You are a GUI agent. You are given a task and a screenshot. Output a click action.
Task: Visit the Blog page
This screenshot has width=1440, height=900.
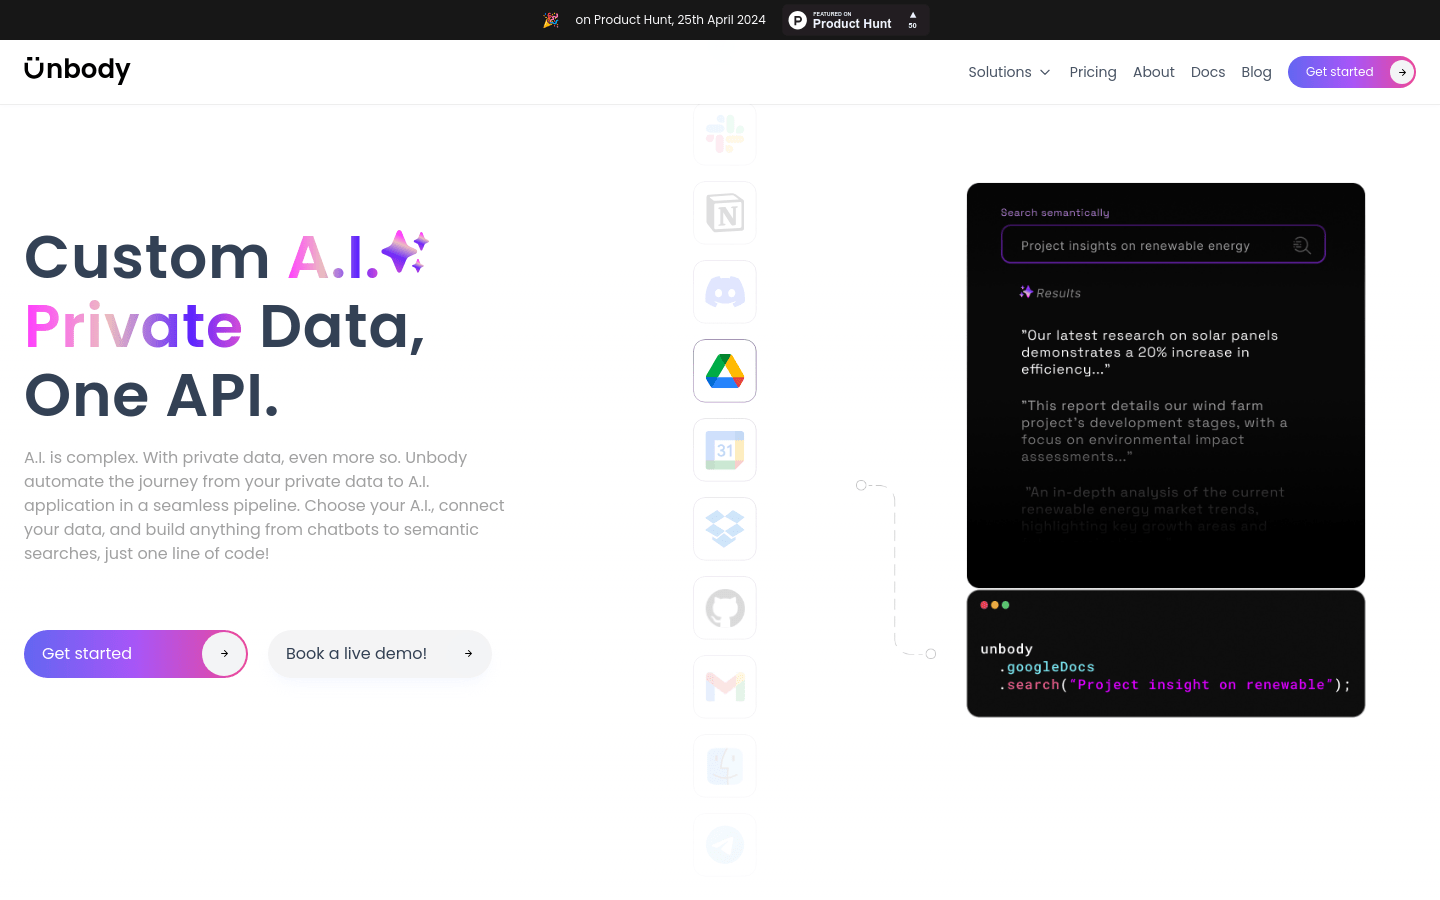point(1256,72)
